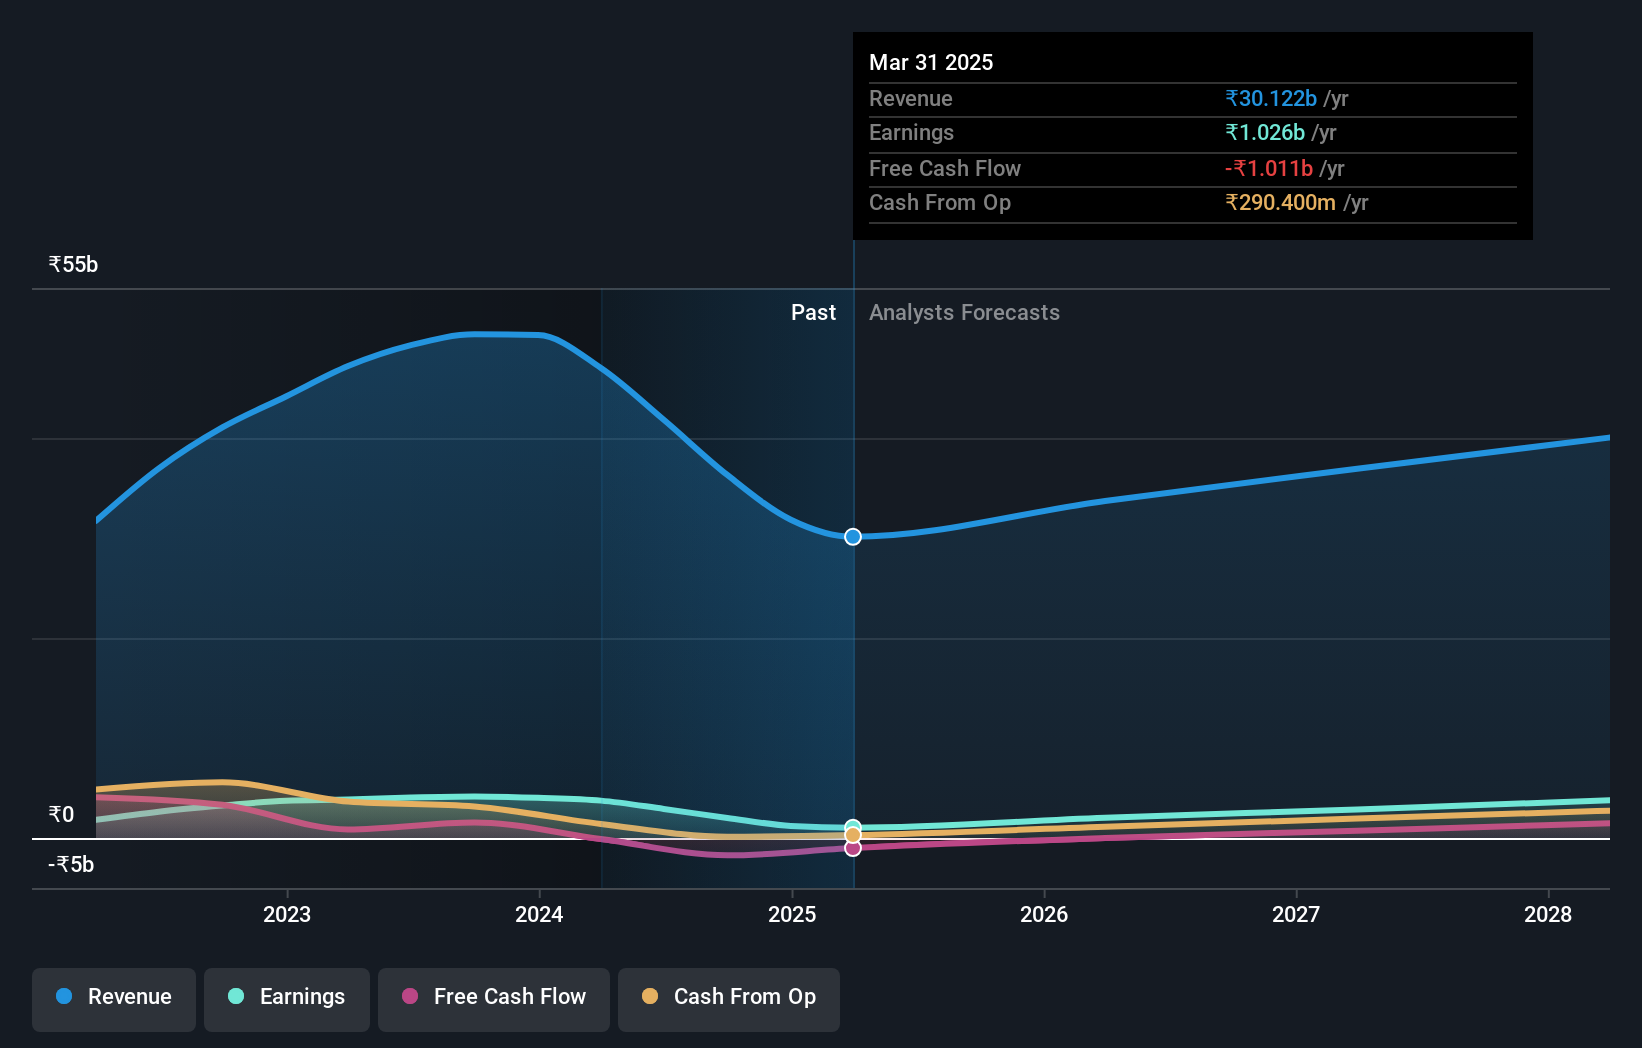Click the blue Revenue legend color dot

(64, 996)
